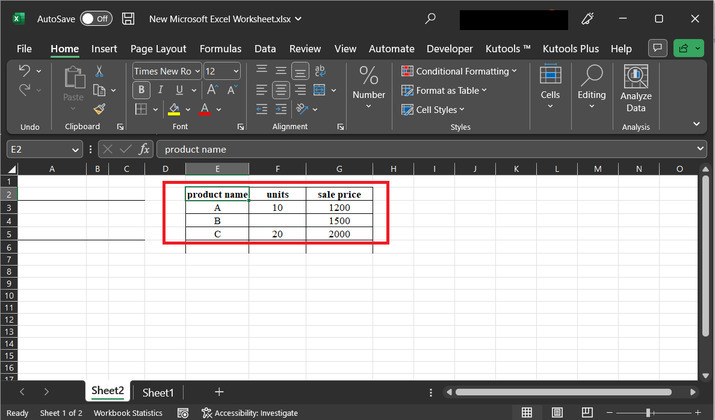This screenshot has height=420, width=715.
Task: Click the green Share button
Action: pyautogui.click(x=688, y=48)
